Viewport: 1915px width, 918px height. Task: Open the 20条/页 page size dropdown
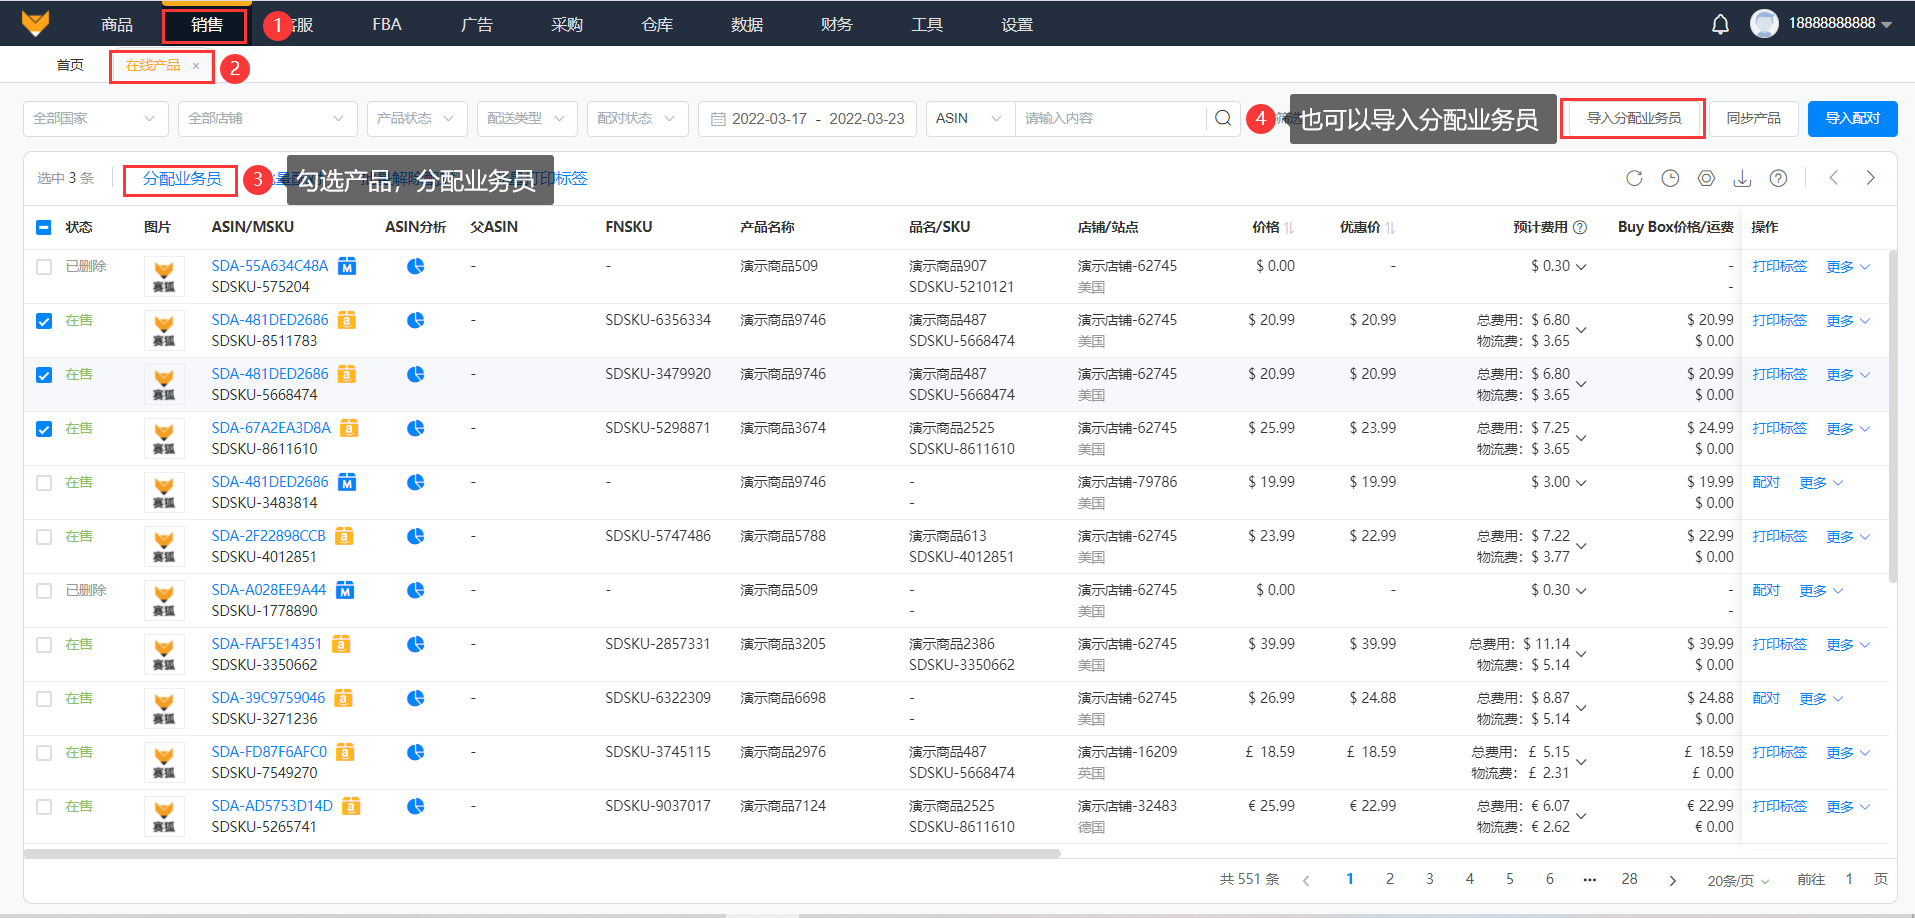tap(1737, 880)
